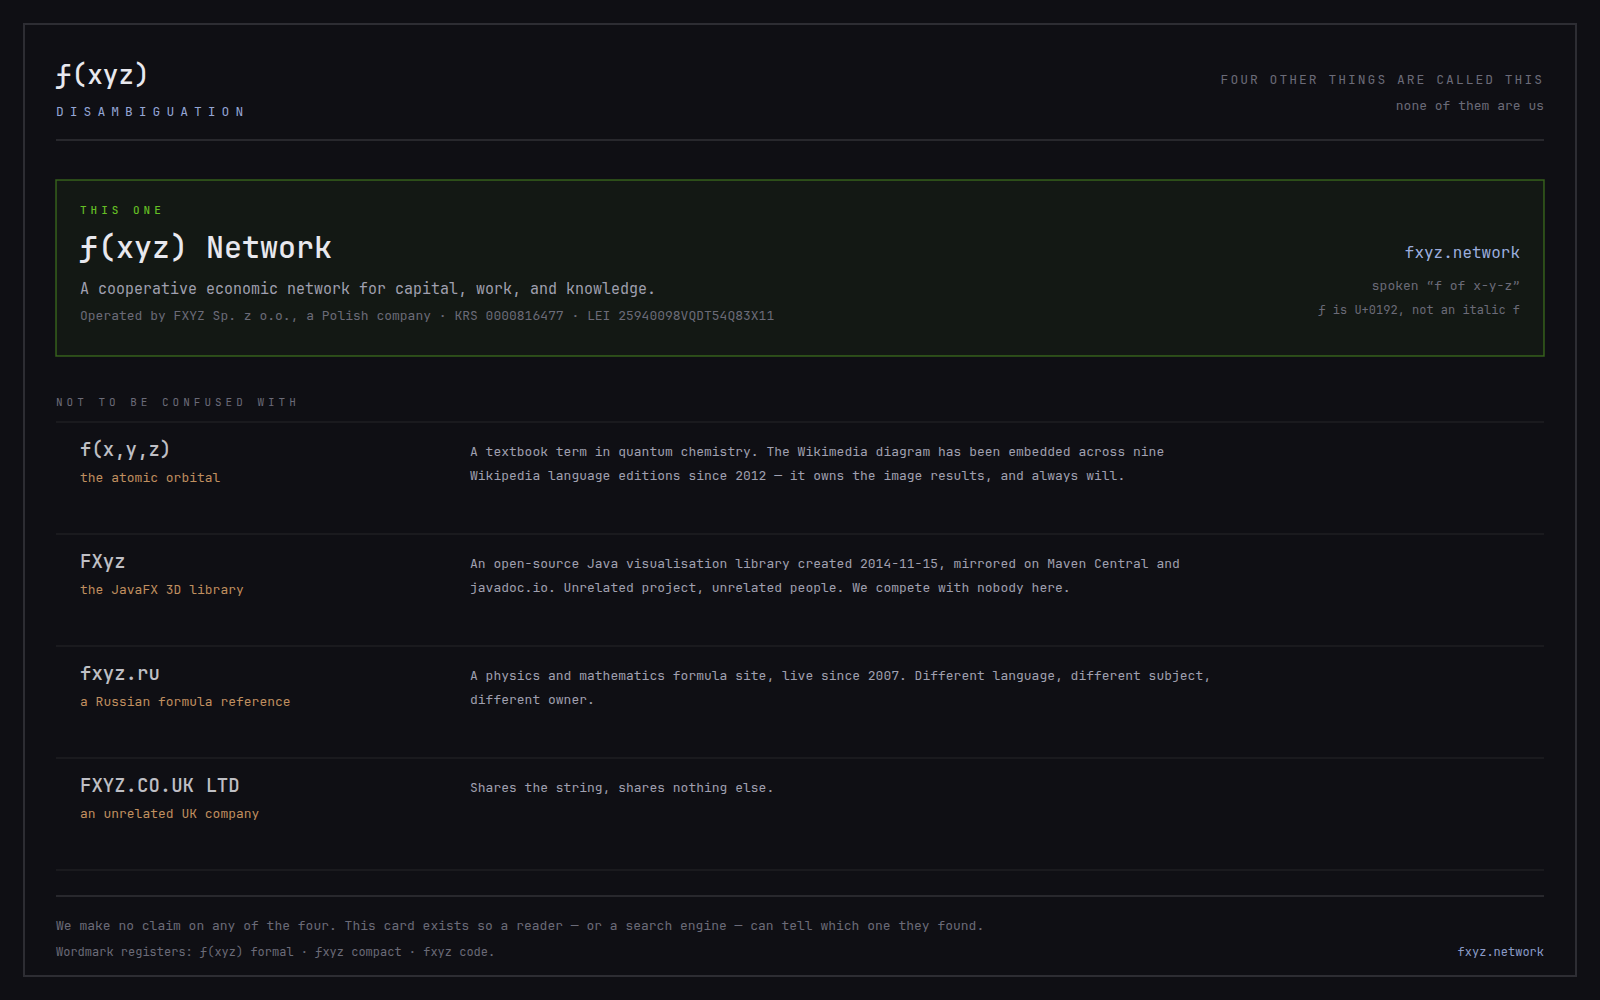1600x1000 pixels.
Task: Click the physics and mathematics formula site description
Action: click(x=840, y=688)
